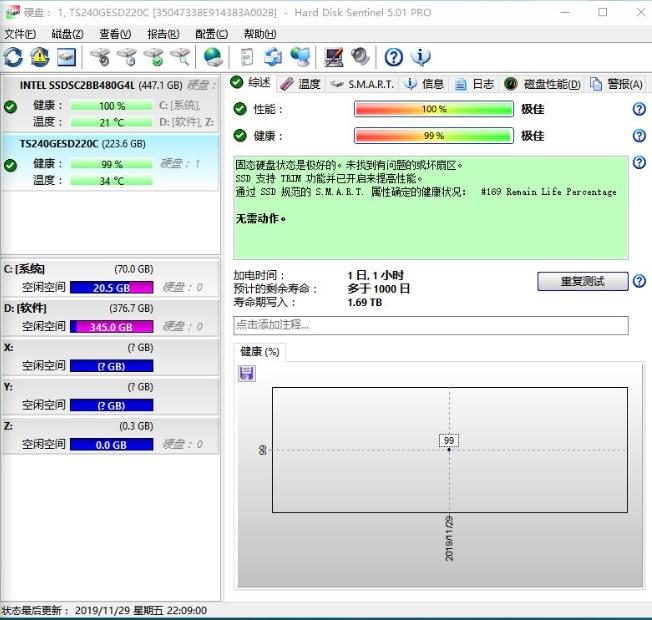Click the '多于 1000 日' remaining life value
Image resolution: width=652 pixels, height=620 pixels.
[378, 289]
